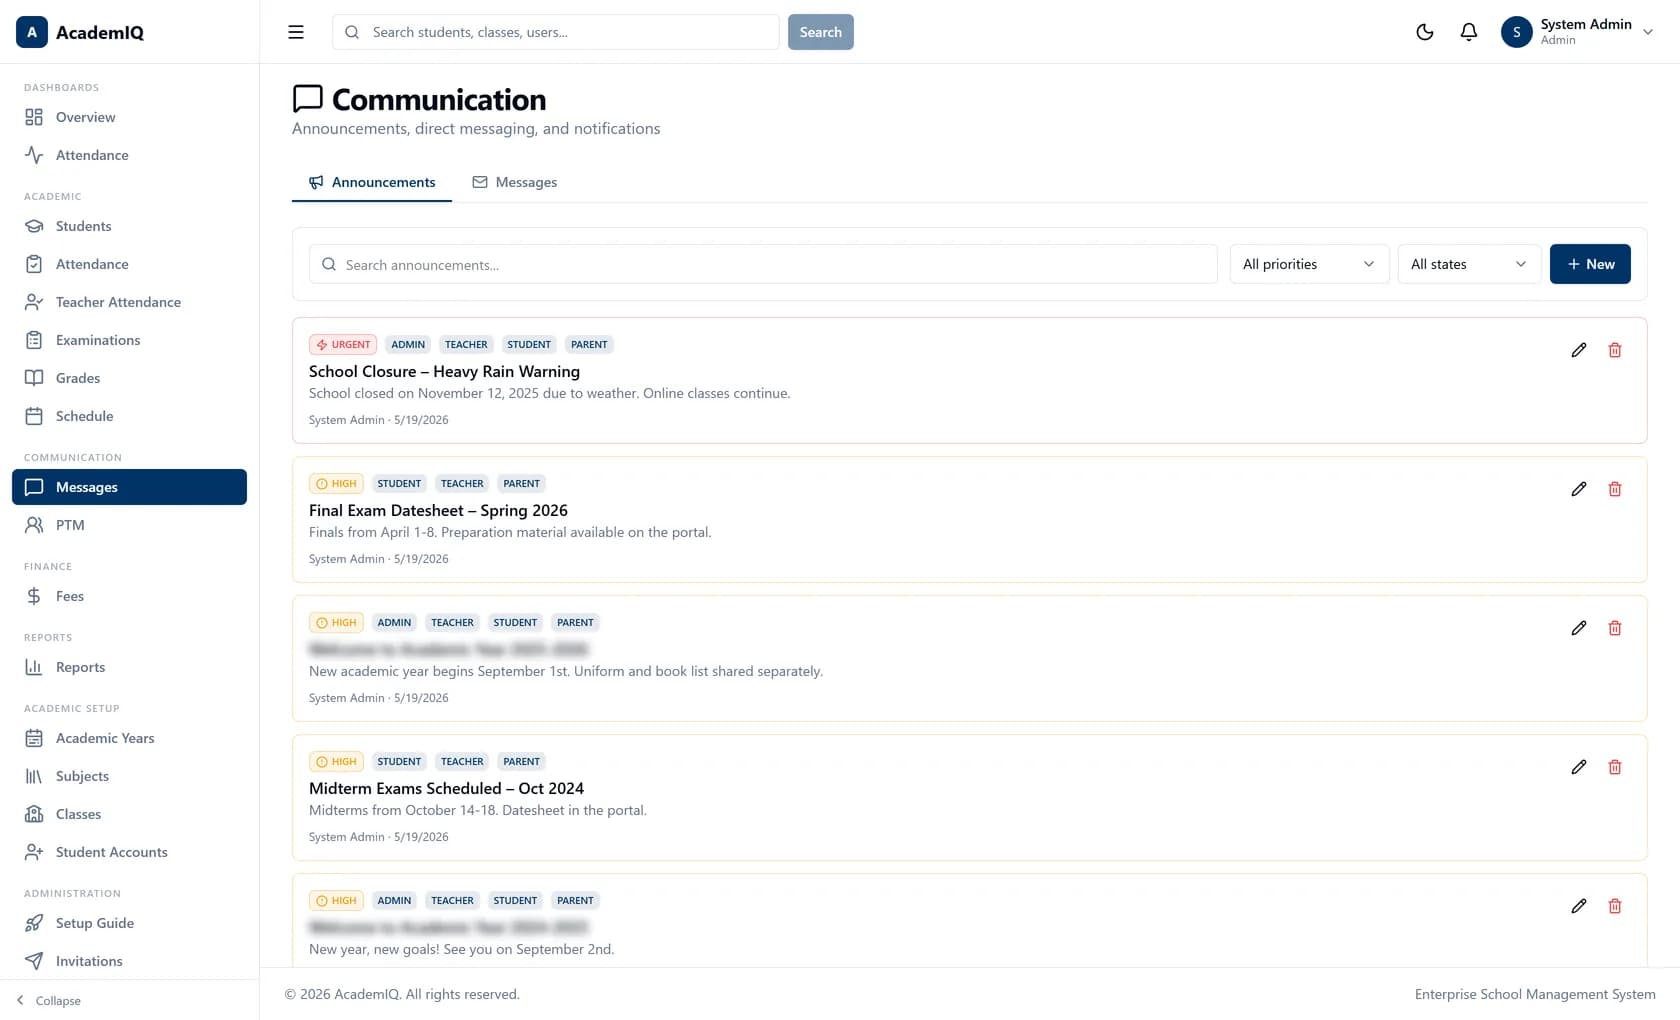Collapse the sidebar

click(x=49, y=1000)
